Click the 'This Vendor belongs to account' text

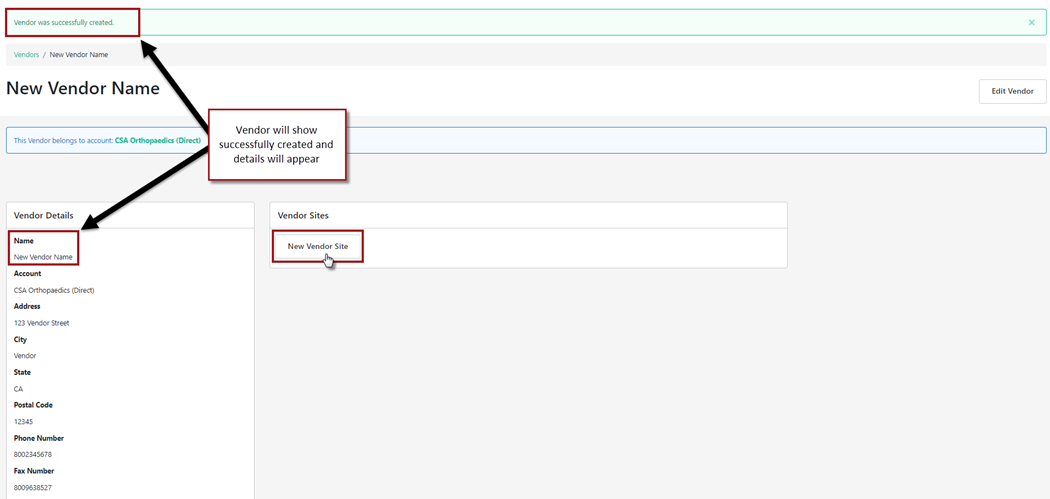(63, 140)
